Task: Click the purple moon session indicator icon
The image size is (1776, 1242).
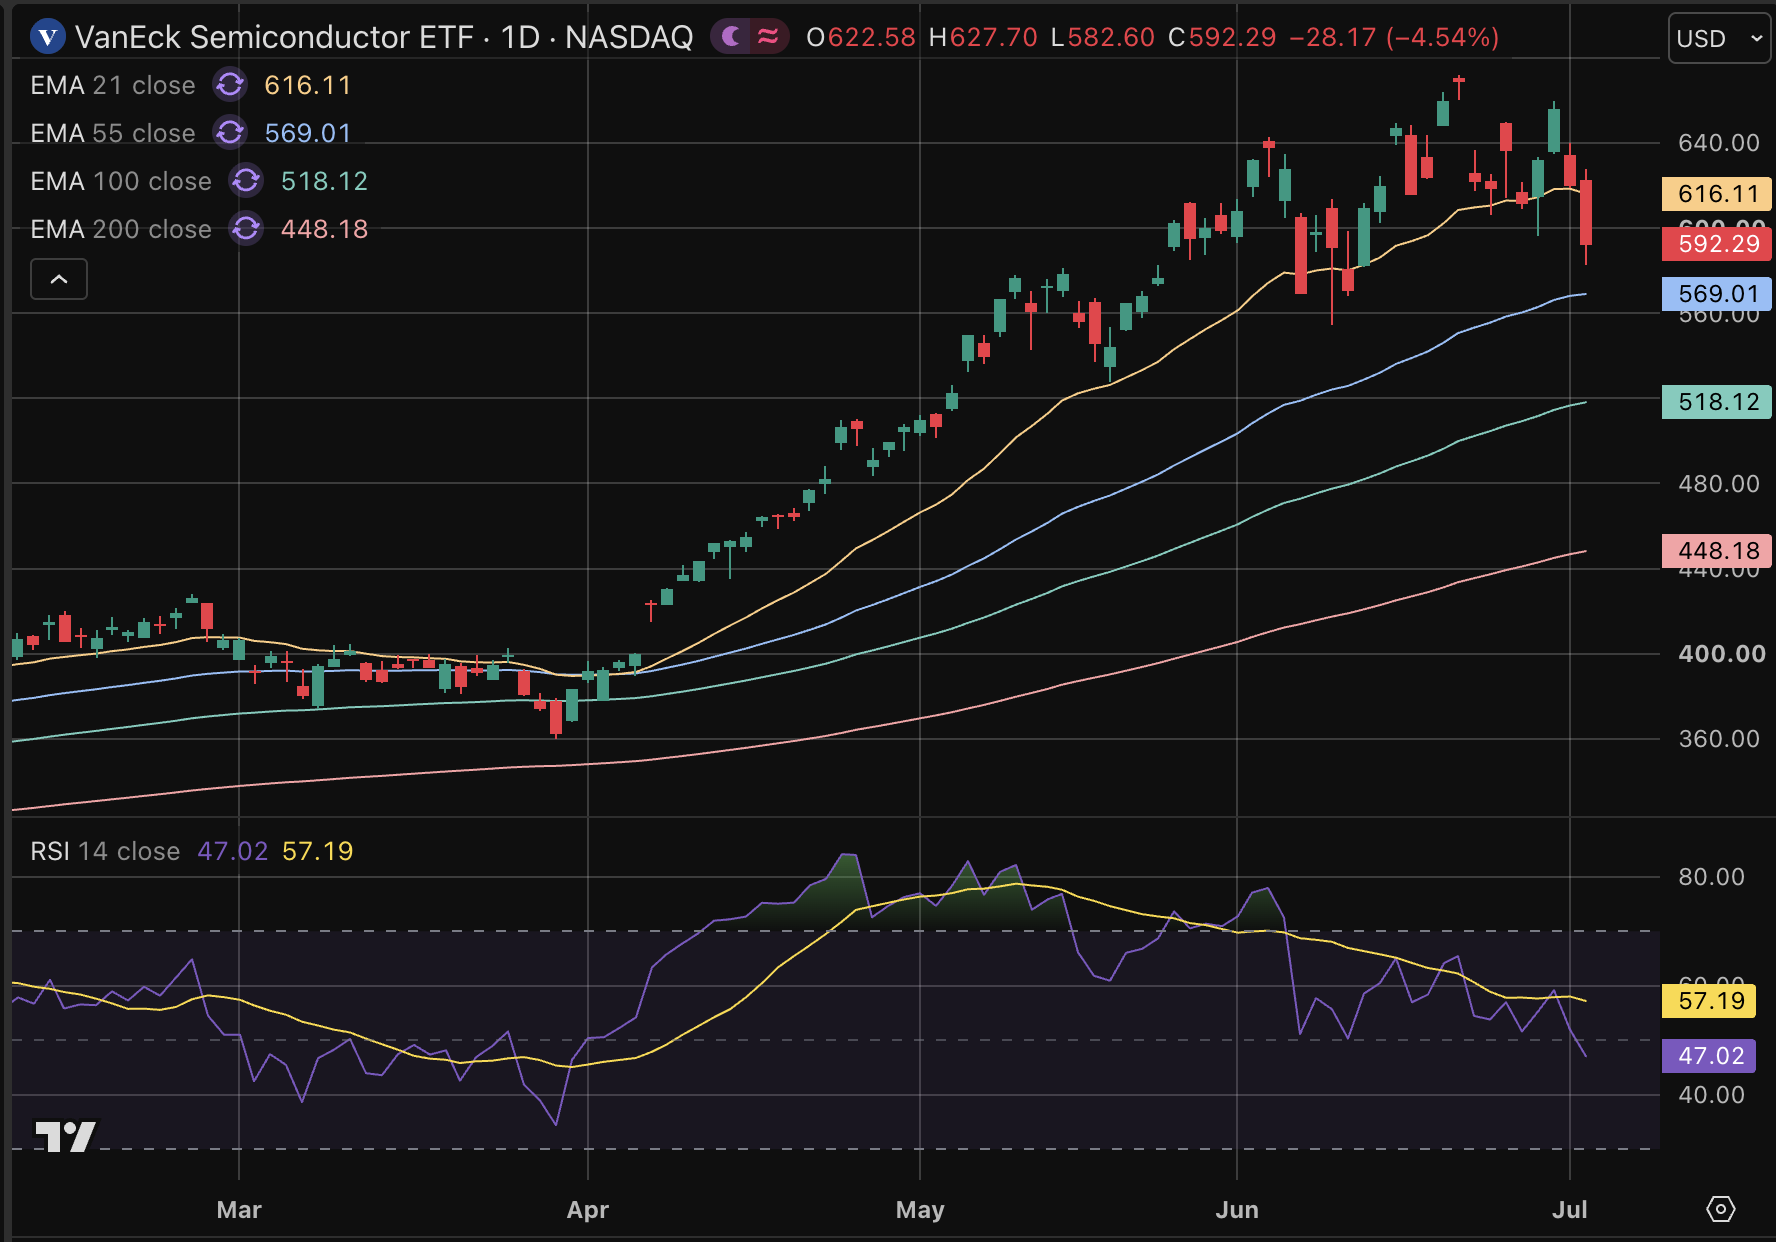Action: [x=731, y=37]
